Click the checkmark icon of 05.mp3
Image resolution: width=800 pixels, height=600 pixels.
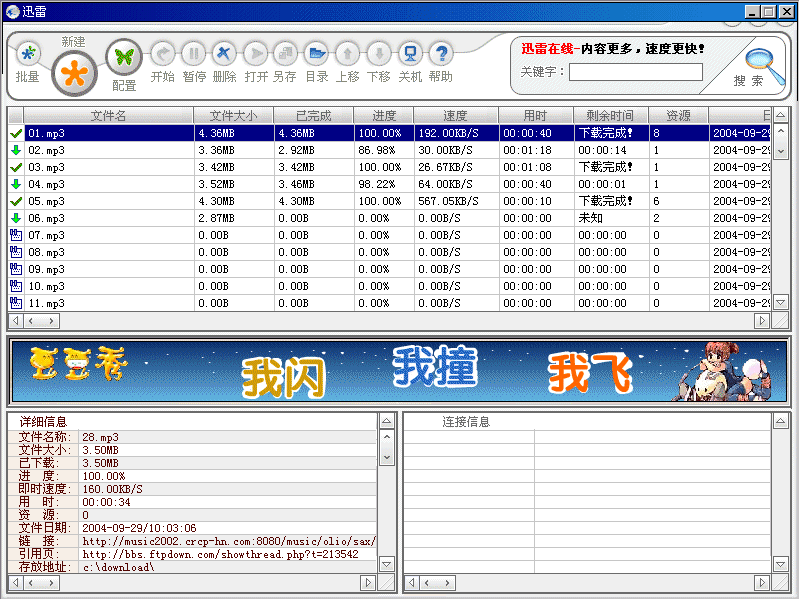click(x=16, y=202)
